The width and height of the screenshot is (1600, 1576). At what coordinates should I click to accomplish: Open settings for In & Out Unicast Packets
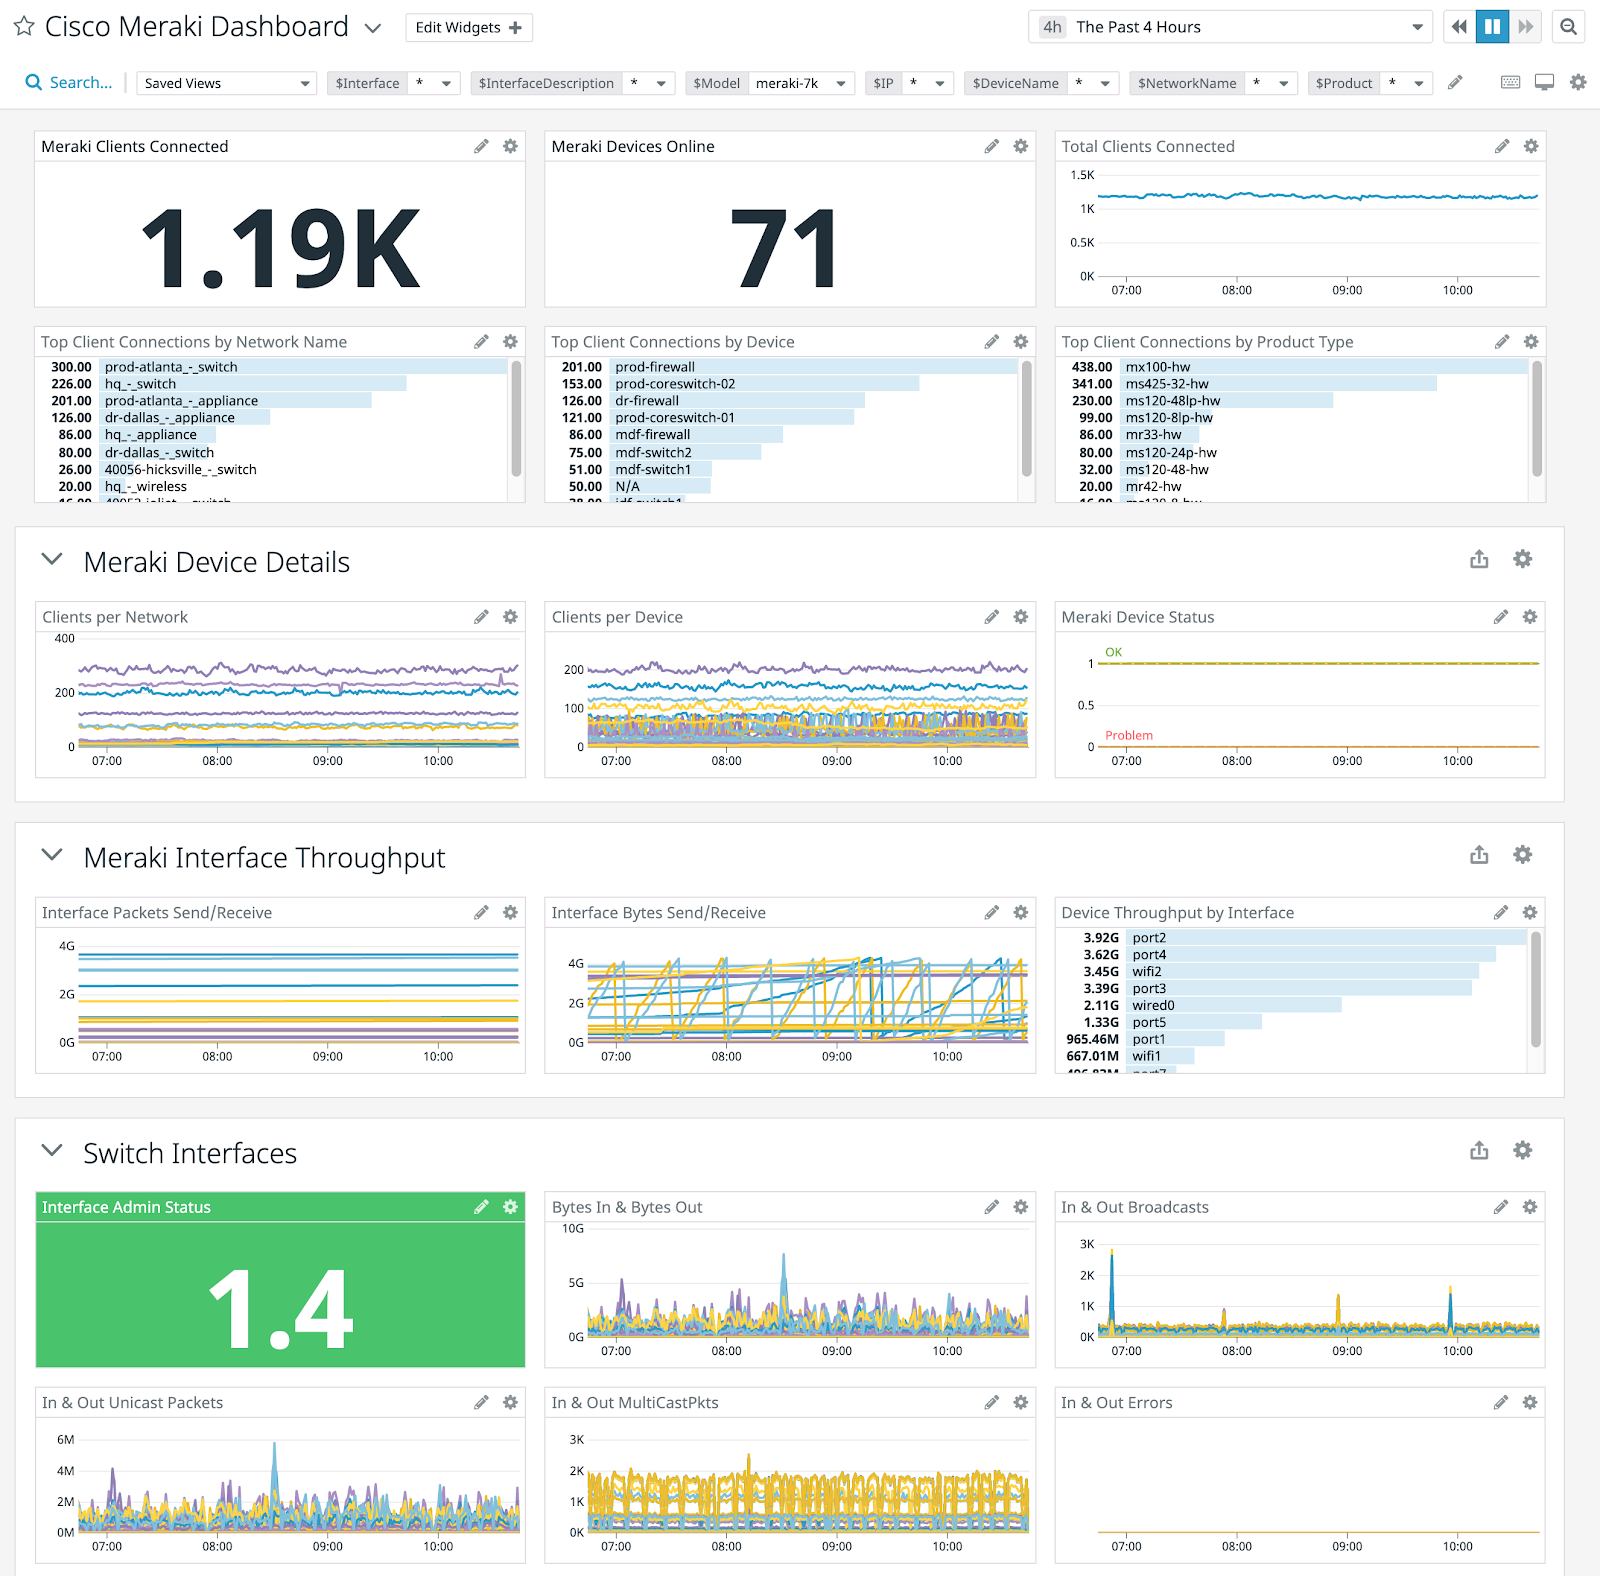(x=510, y=1403)
